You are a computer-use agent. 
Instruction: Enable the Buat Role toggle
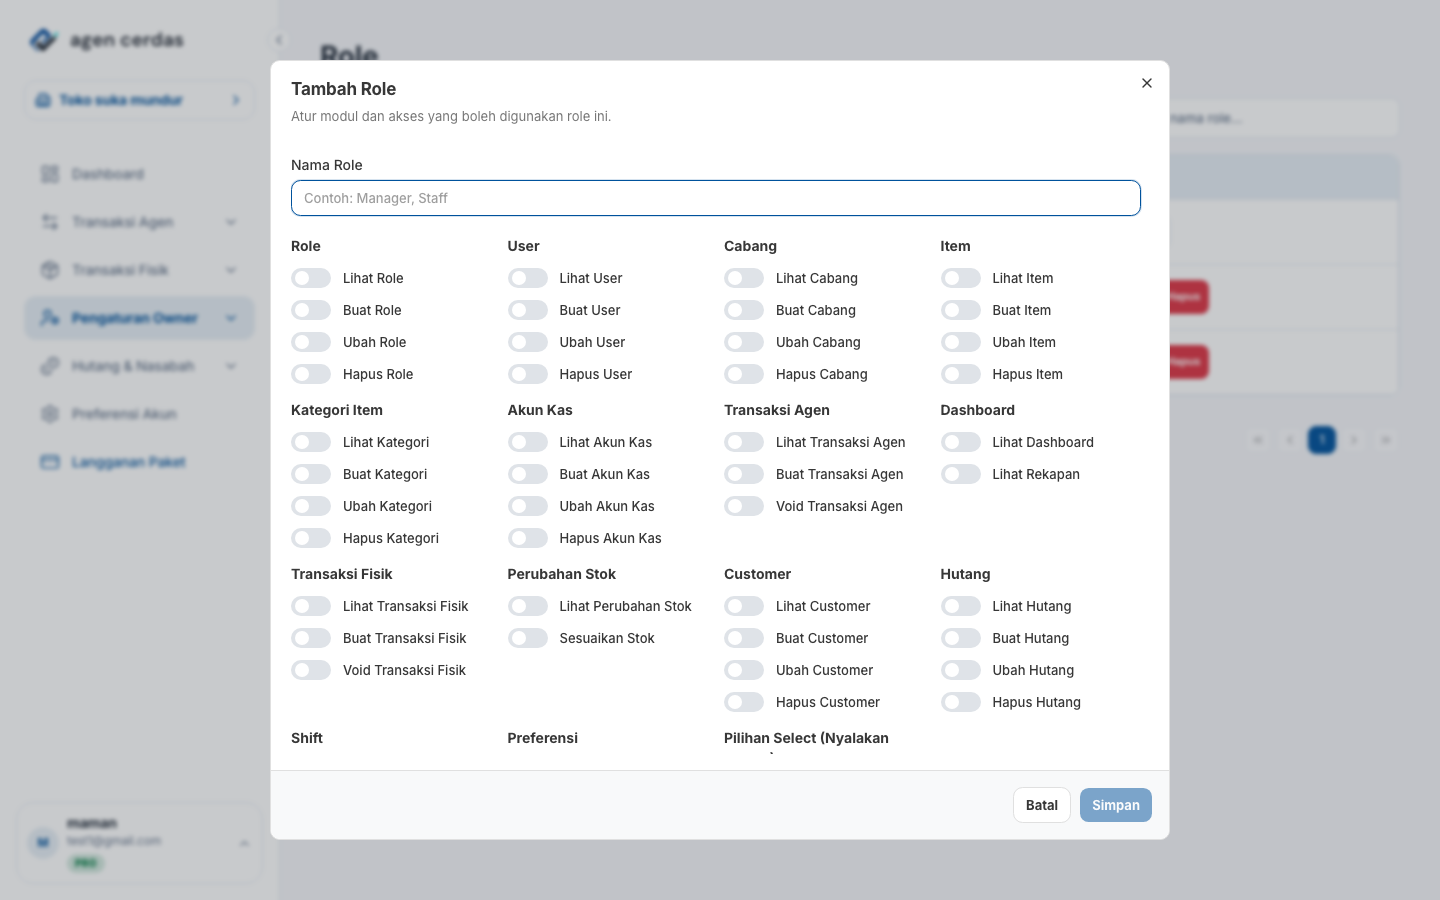coord(311,310)
